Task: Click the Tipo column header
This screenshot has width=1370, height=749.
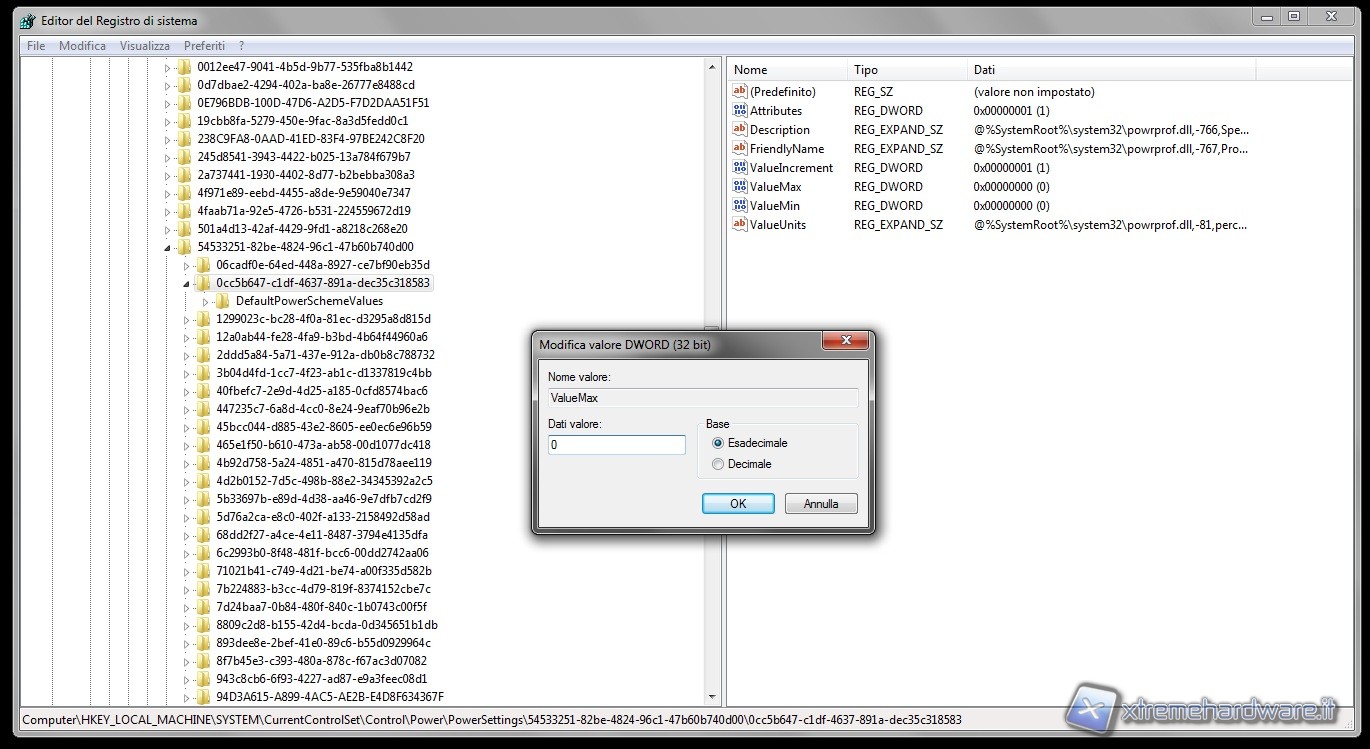Action: coord(866,70)
